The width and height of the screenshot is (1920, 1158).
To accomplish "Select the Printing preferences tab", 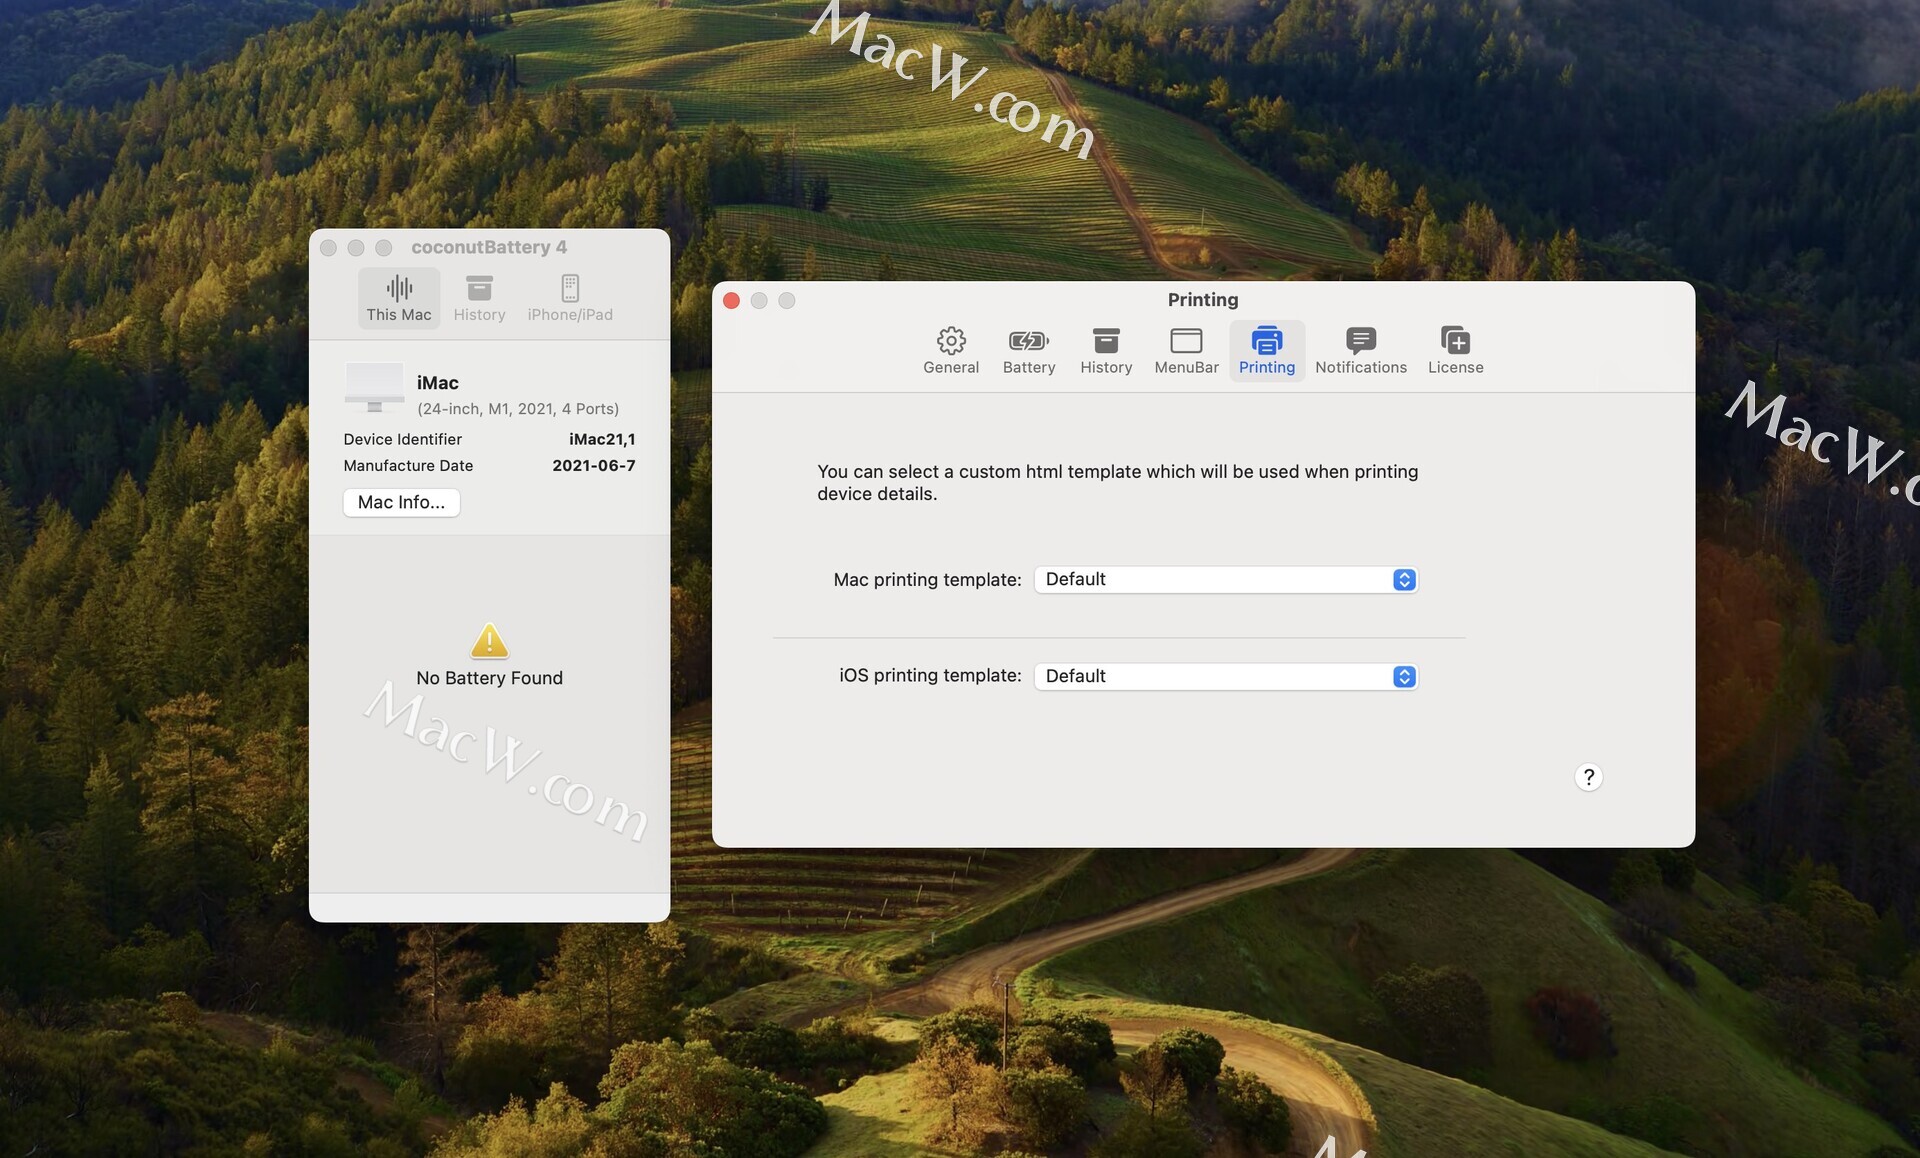I will pos(1266,351).
